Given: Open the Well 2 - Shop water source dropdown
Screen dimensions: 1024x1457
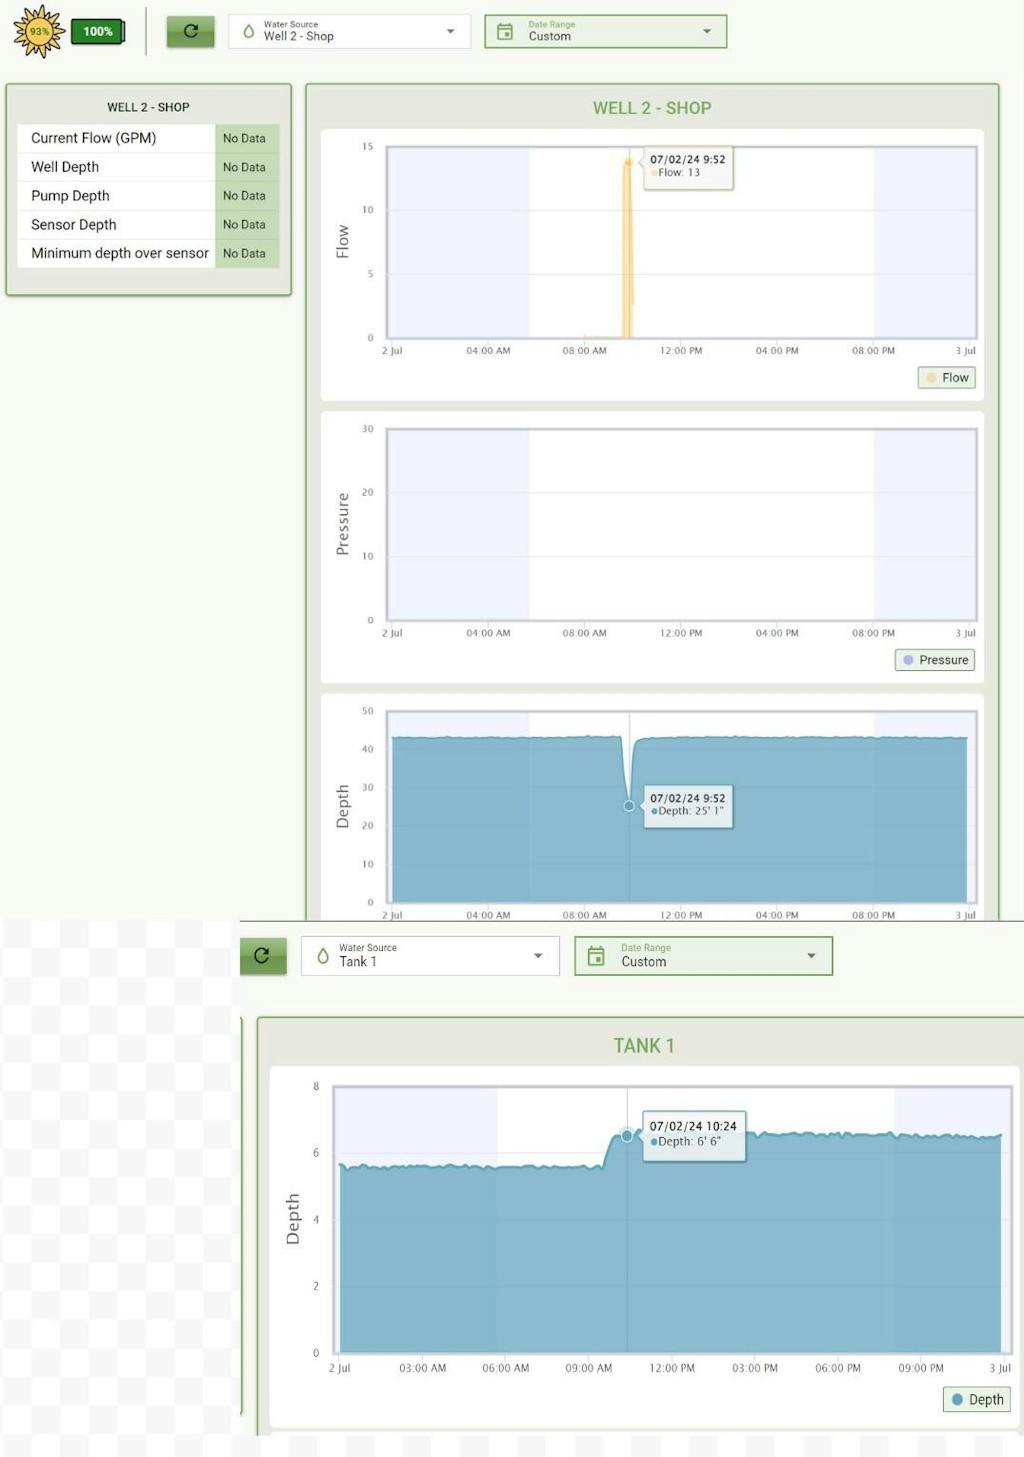Looking at the screenshot, I should 450,31.
